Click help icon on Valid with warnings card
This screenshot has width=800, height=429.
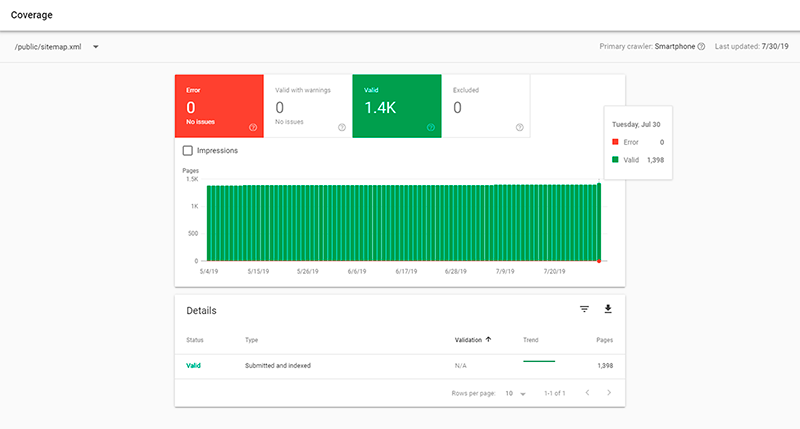[x=342, y=127]
